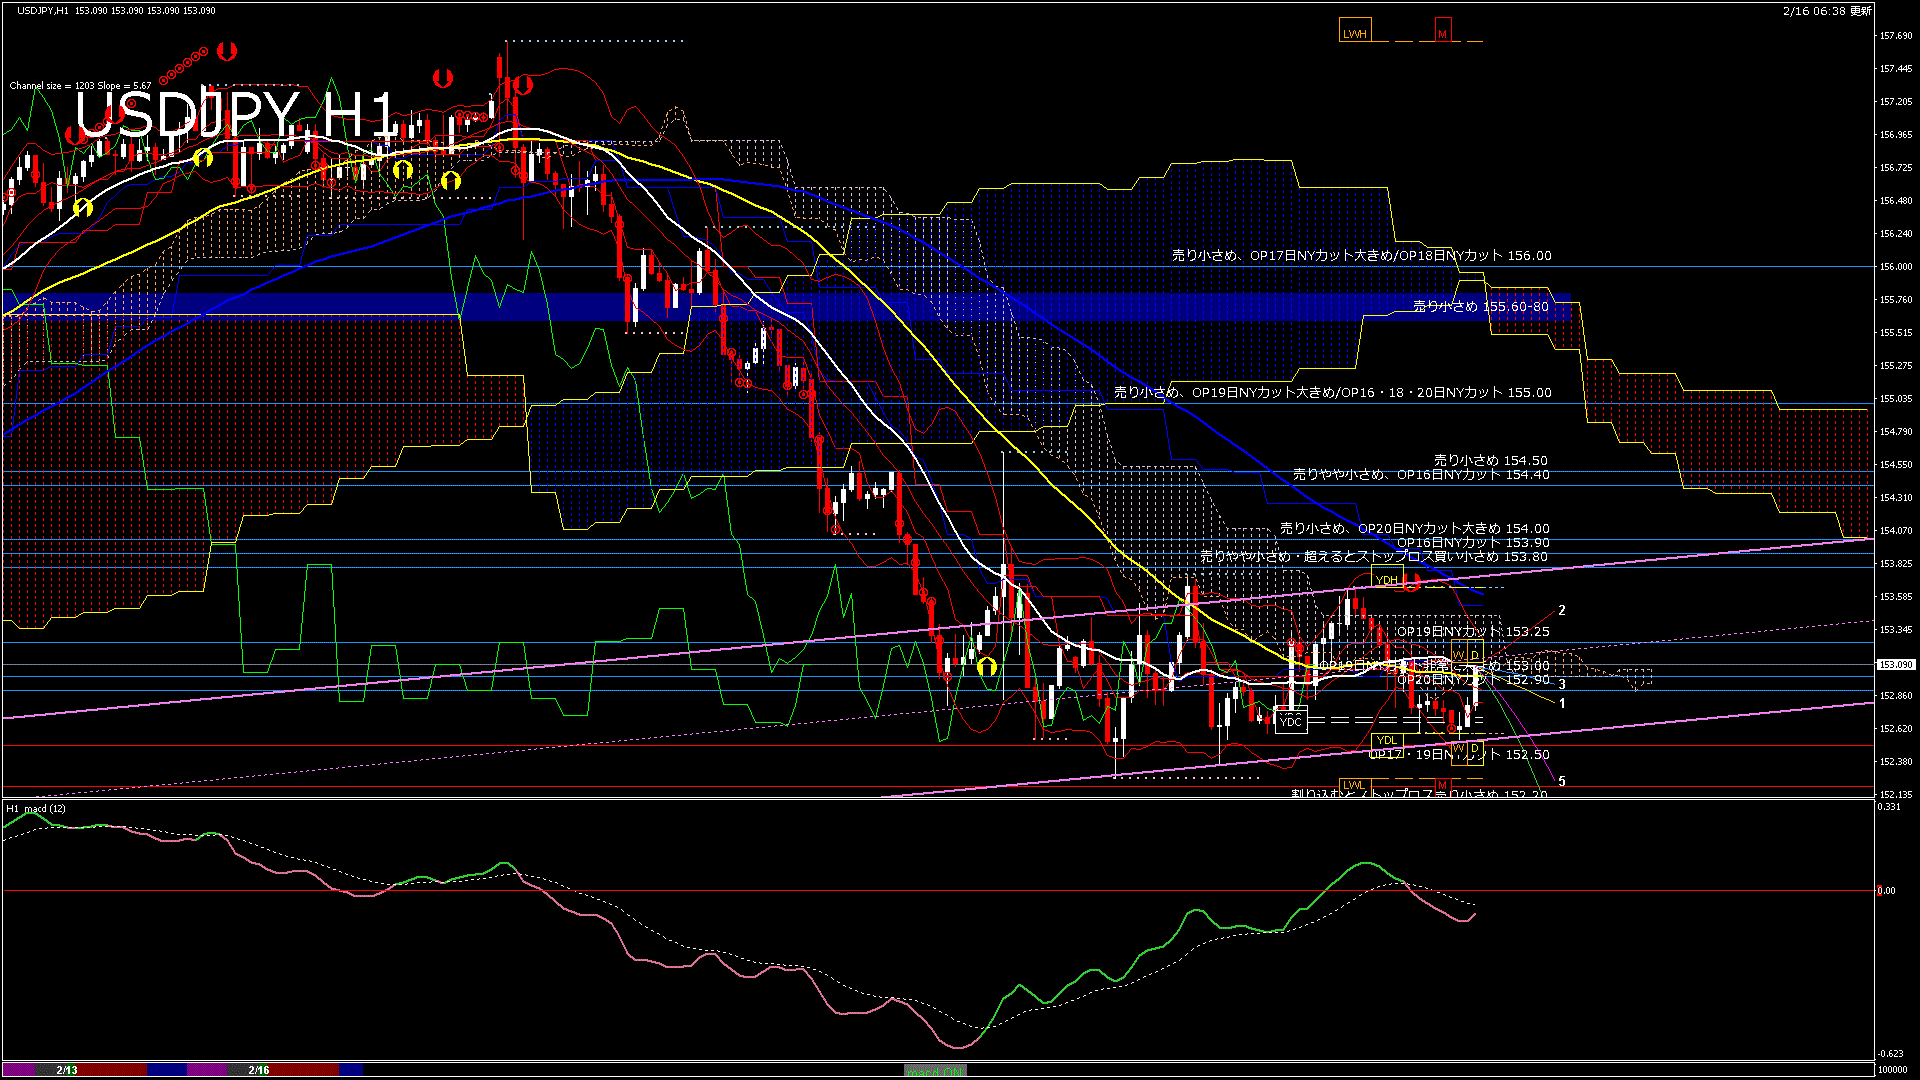Select the 2/13 date marker
This screenshot has height=1080, width=1920.
tap(67, 1070)
